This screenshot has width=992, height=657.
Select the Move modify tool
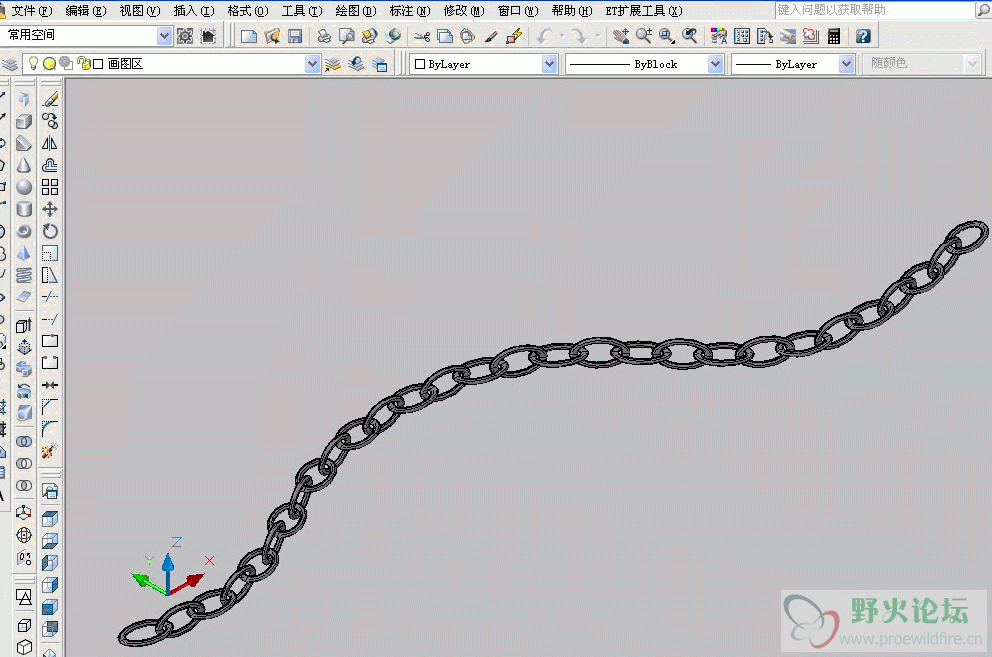(50, 209)
